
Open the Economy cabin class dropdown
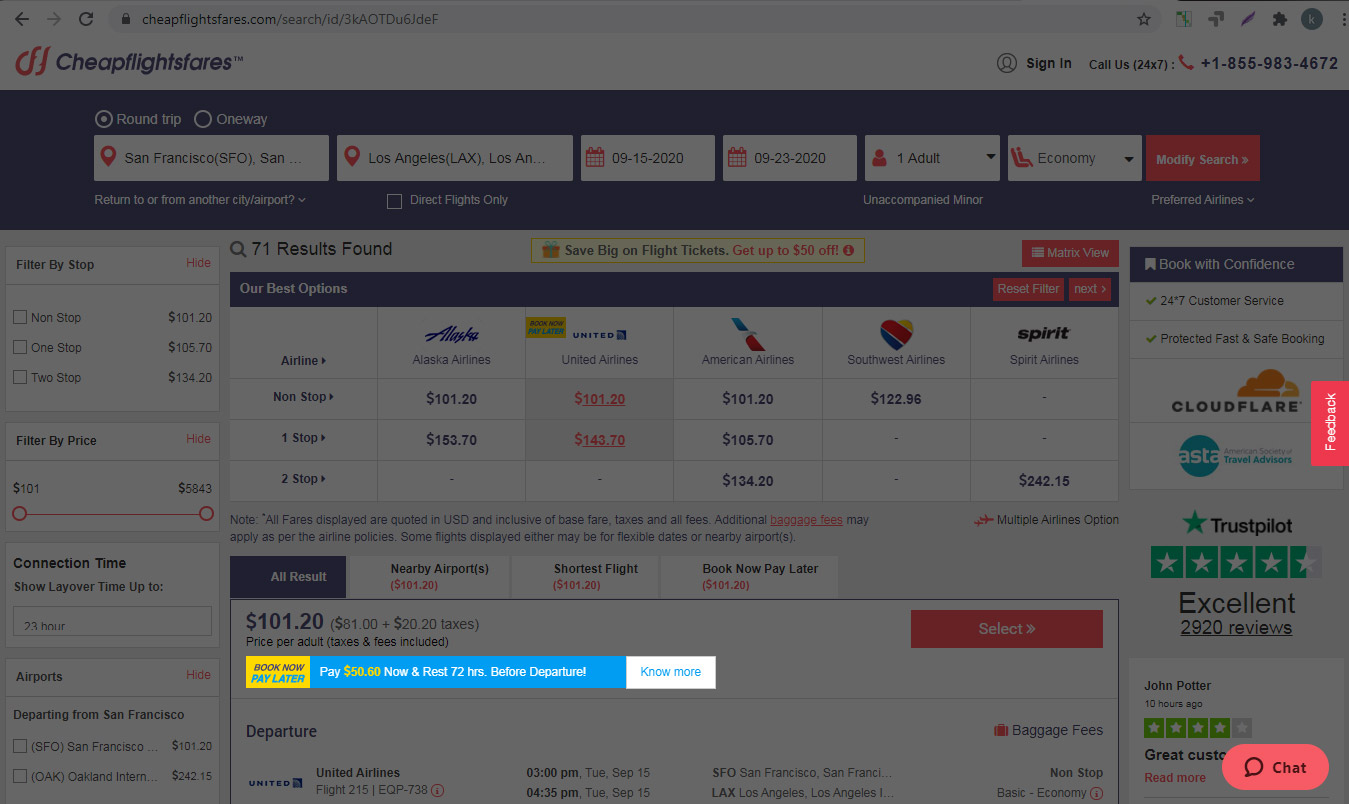click(x=1075, y=158)
